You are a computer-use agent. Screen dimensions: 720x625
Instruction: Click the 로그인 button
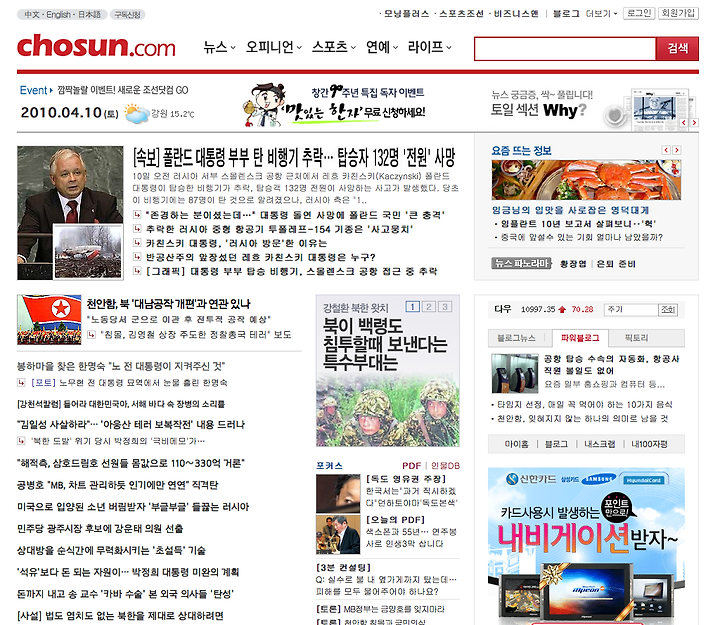tap(639, 13)
